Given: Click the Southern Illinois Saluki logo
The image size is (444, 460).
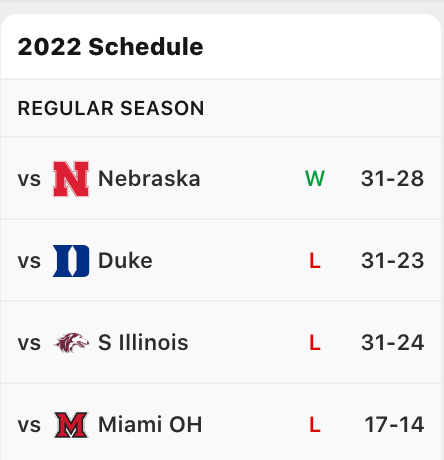Looking at the screenshot, I should click(71, 343).
